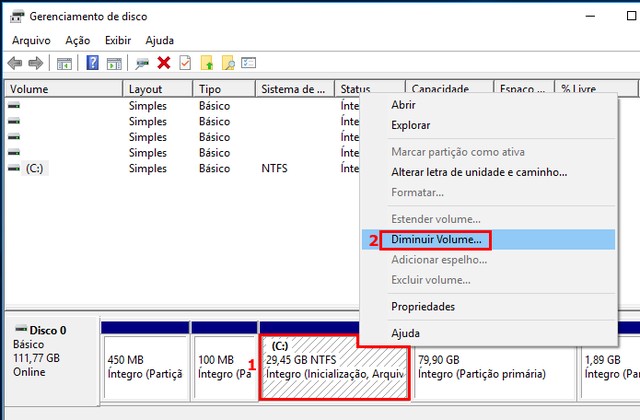Viewport: 640px width, 420px height.
Task: Click the greyed Marcar partição como ativa entry
Action: (x=488, y=152)
